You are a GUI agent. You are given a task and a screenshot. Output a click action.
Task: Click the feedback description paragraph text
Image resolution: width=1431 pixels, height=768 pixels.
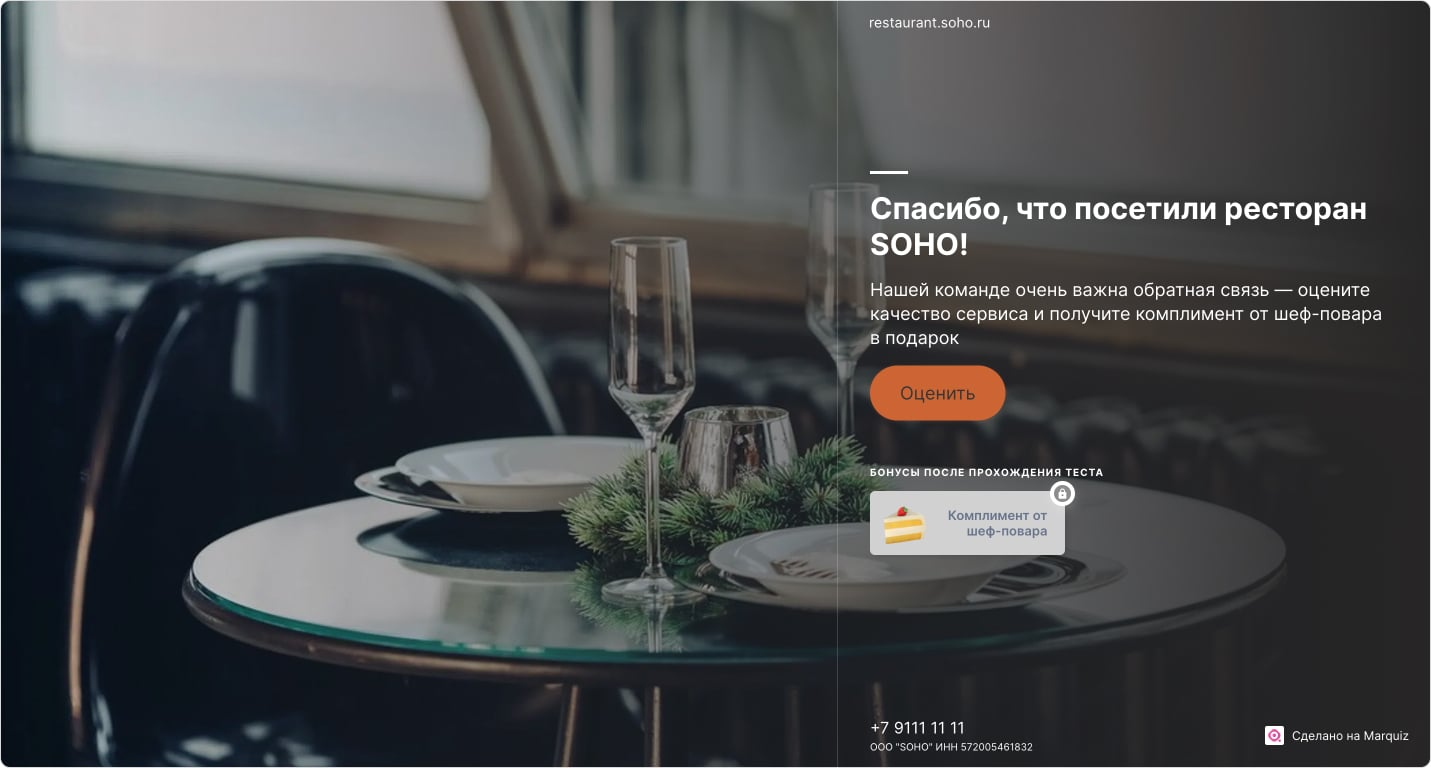tap(1126, 314)
